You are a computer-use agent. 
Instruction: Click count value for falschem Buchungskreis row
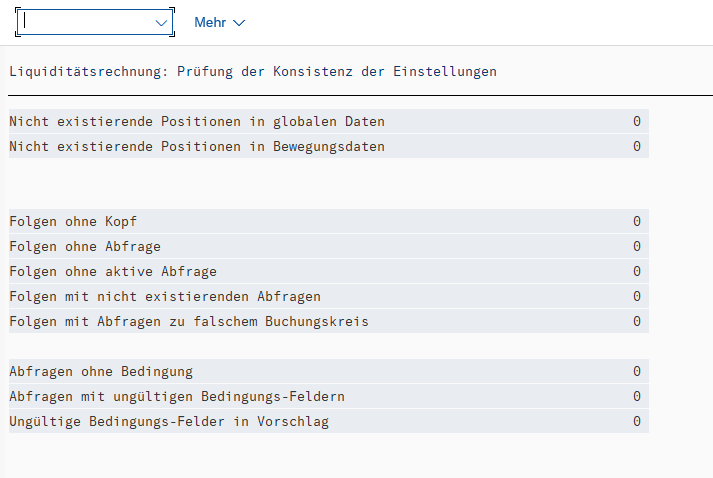[636, 322]
